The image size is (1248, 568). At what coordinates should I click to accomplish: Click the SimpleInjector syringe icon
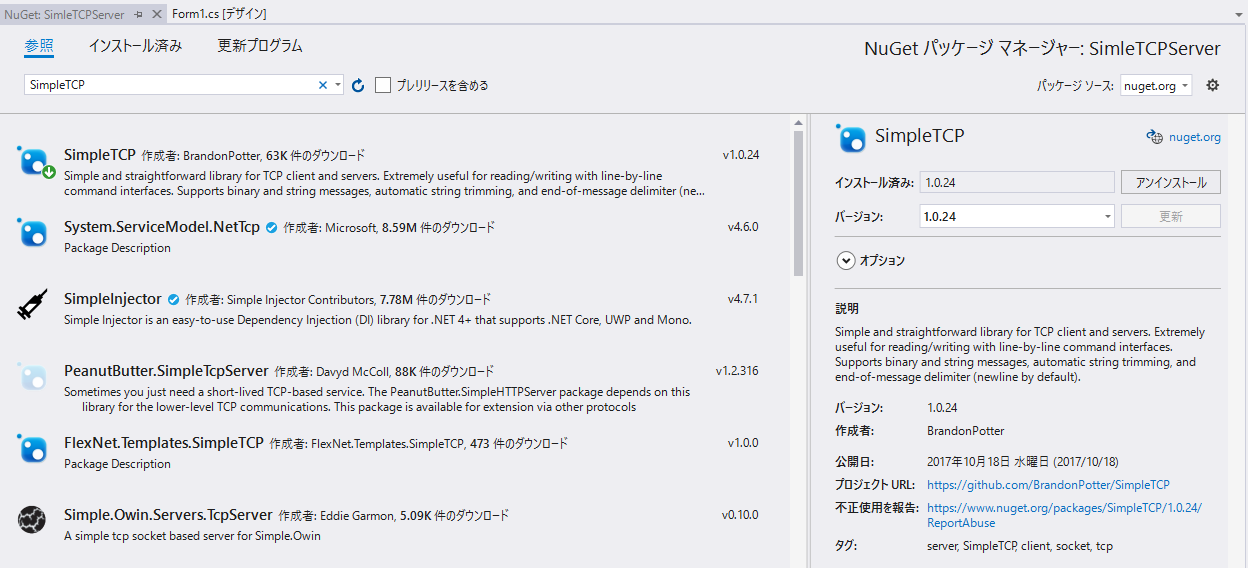coord(33,305)
